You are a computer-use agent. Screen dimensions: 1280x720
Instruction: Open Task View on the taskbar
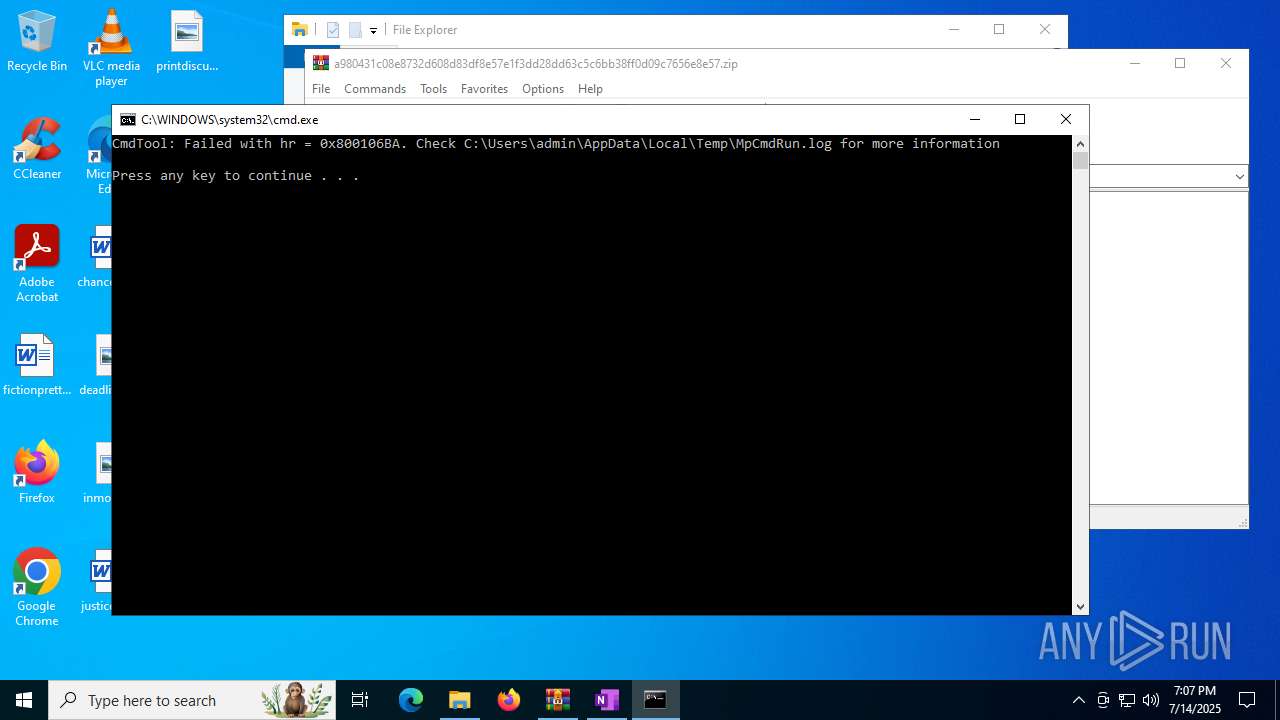coord(360,700)
